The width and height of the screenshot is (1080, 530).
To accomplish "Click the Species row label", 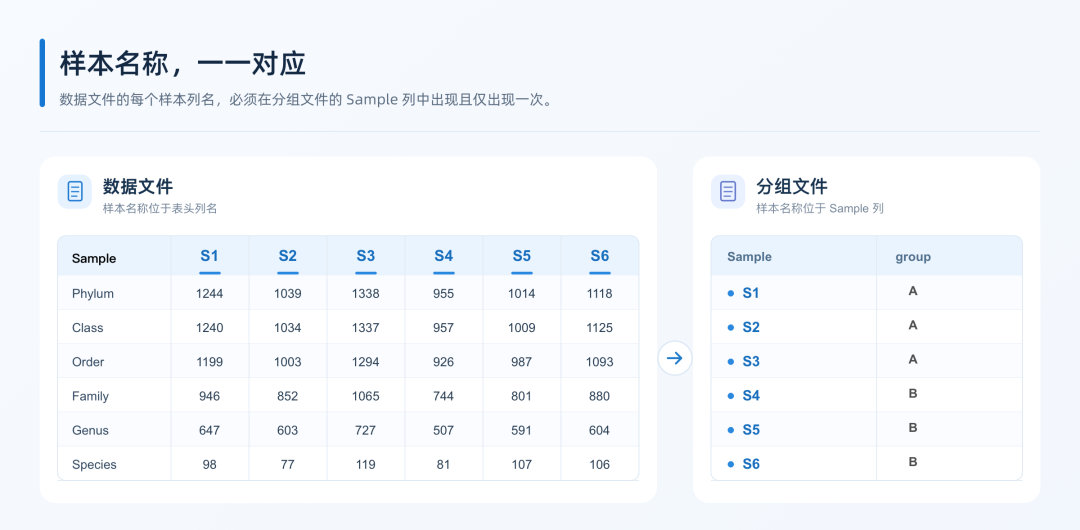I will coord(94,465).
